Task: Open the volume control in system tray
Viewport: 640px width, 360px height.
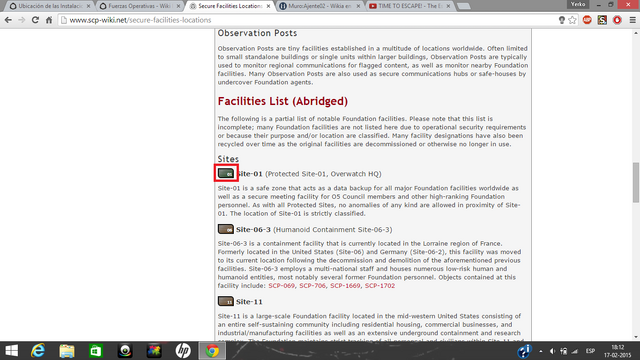Action: click(x=552, y=351)
